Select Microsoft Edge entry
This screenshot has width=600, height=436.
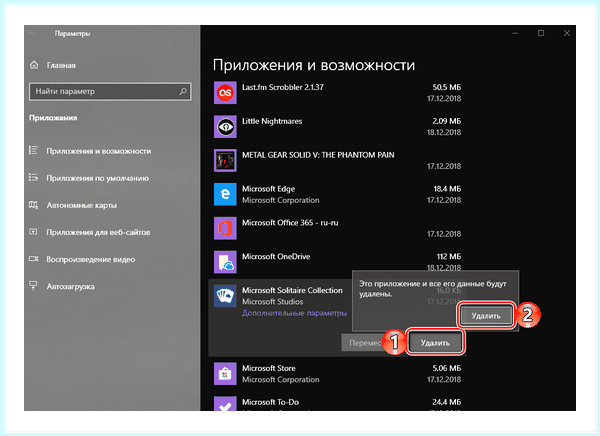pyautogui.click(x=269, y=189)
